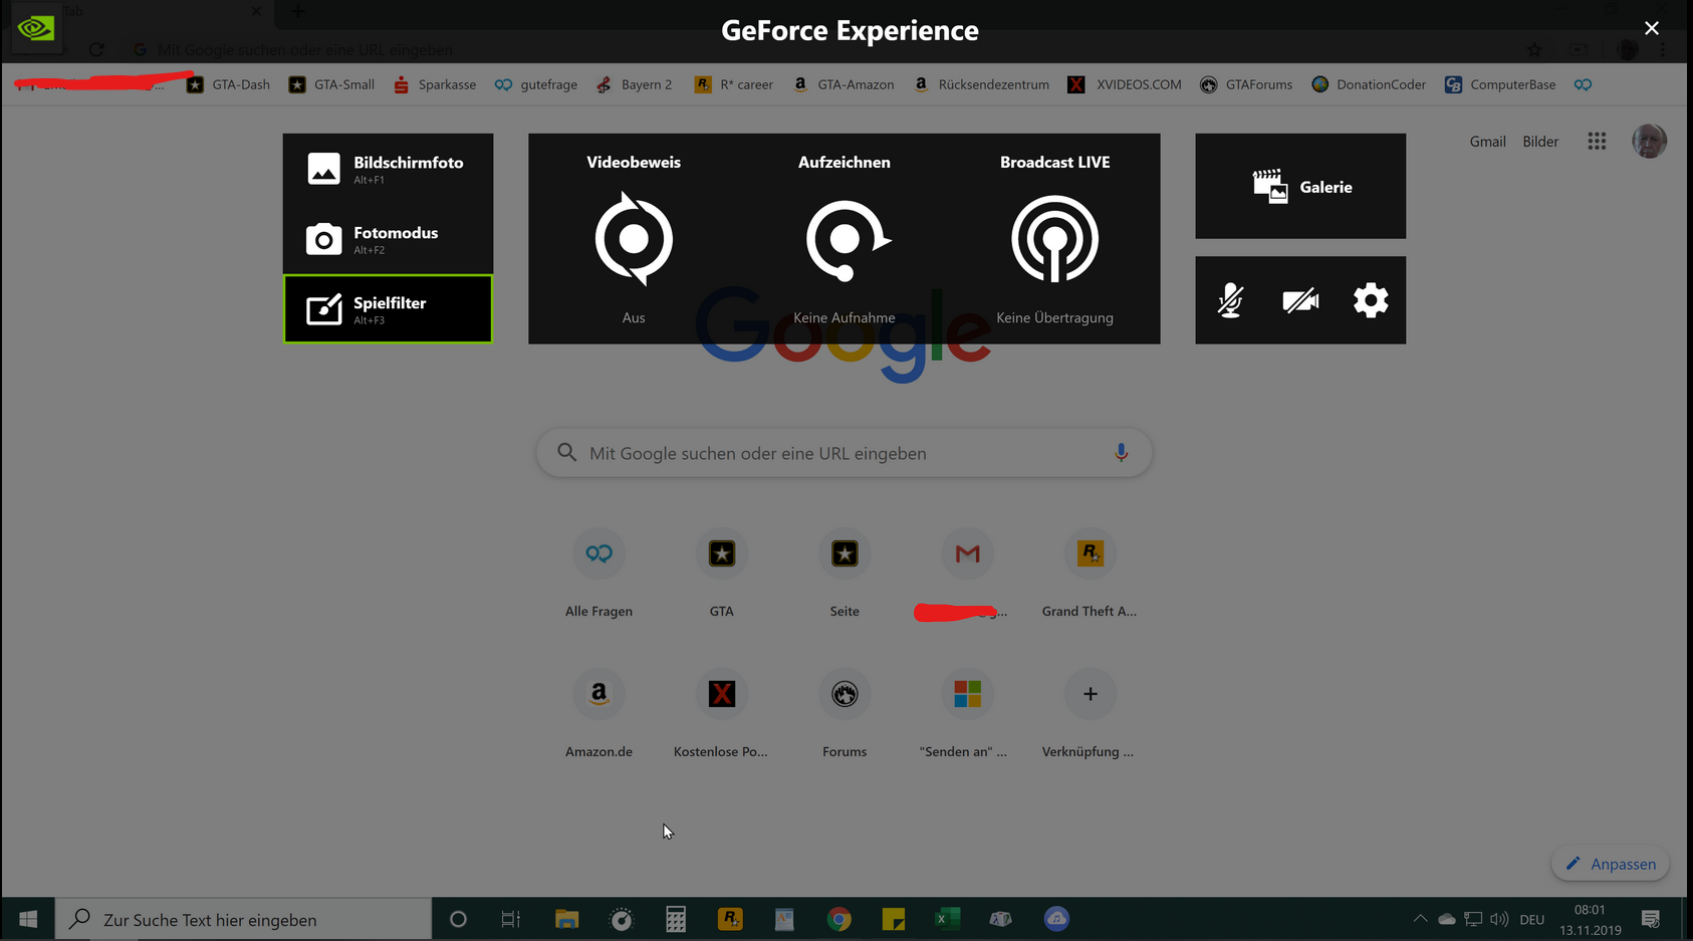
Task: Open Sticky Notes taskbar icon
Action: click(893, 919)
